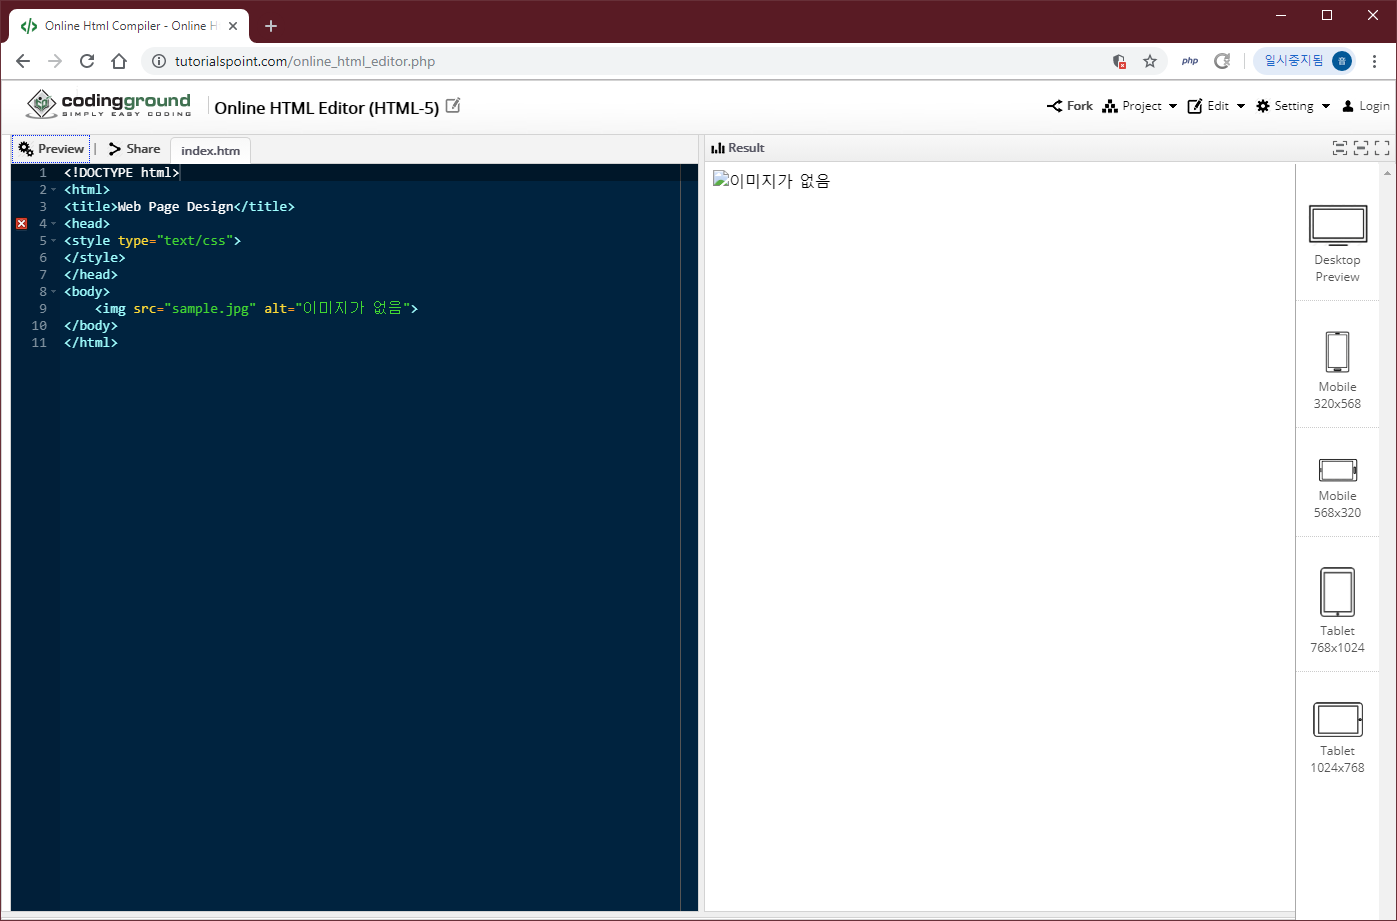Collapse the head block on line 4
The height and width of the screenshot is (921, 1397).
tap(53, 224)
